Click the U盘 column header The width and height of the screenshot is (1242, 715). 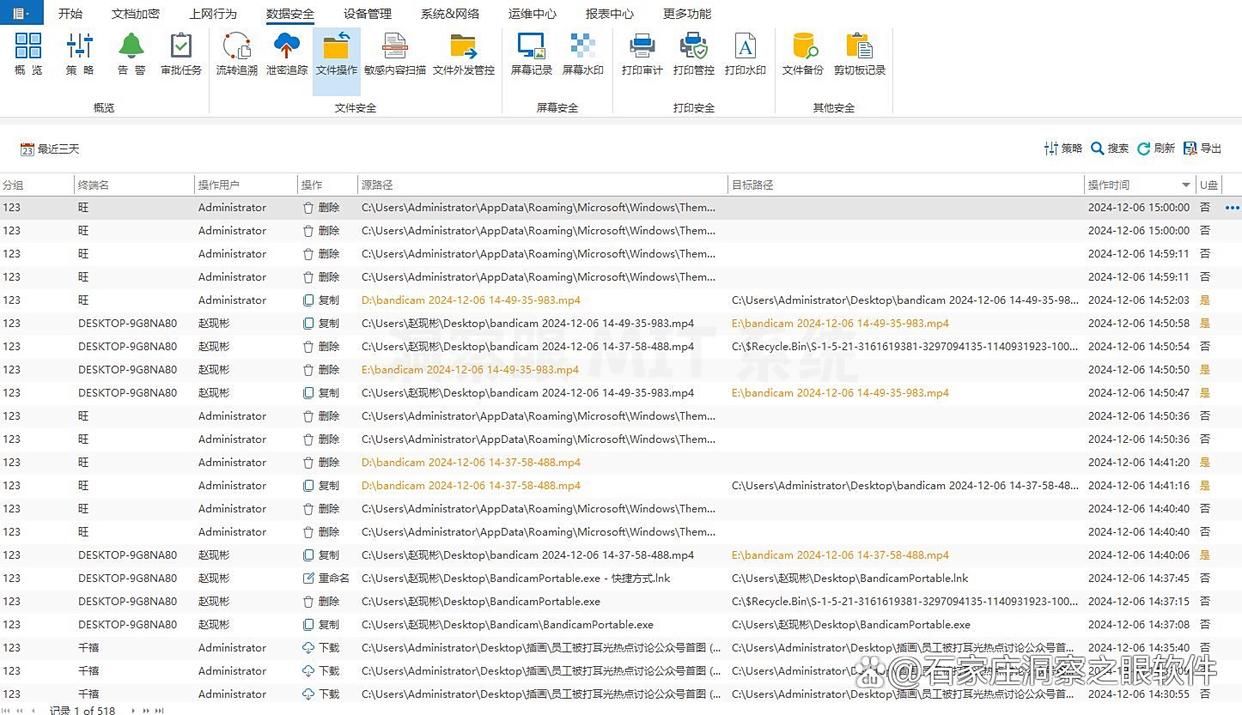click(x=1209, y=185)
